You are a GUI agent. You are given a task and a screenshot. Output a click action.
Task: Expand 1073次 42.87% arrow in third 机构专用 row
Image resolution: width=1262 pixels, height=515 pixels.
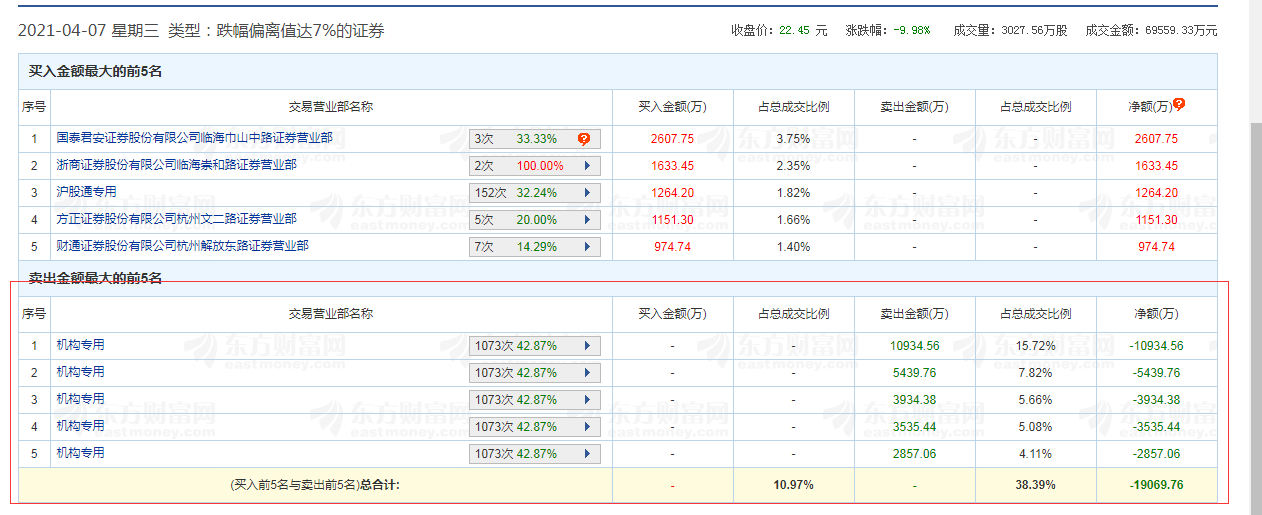point(586,400)
